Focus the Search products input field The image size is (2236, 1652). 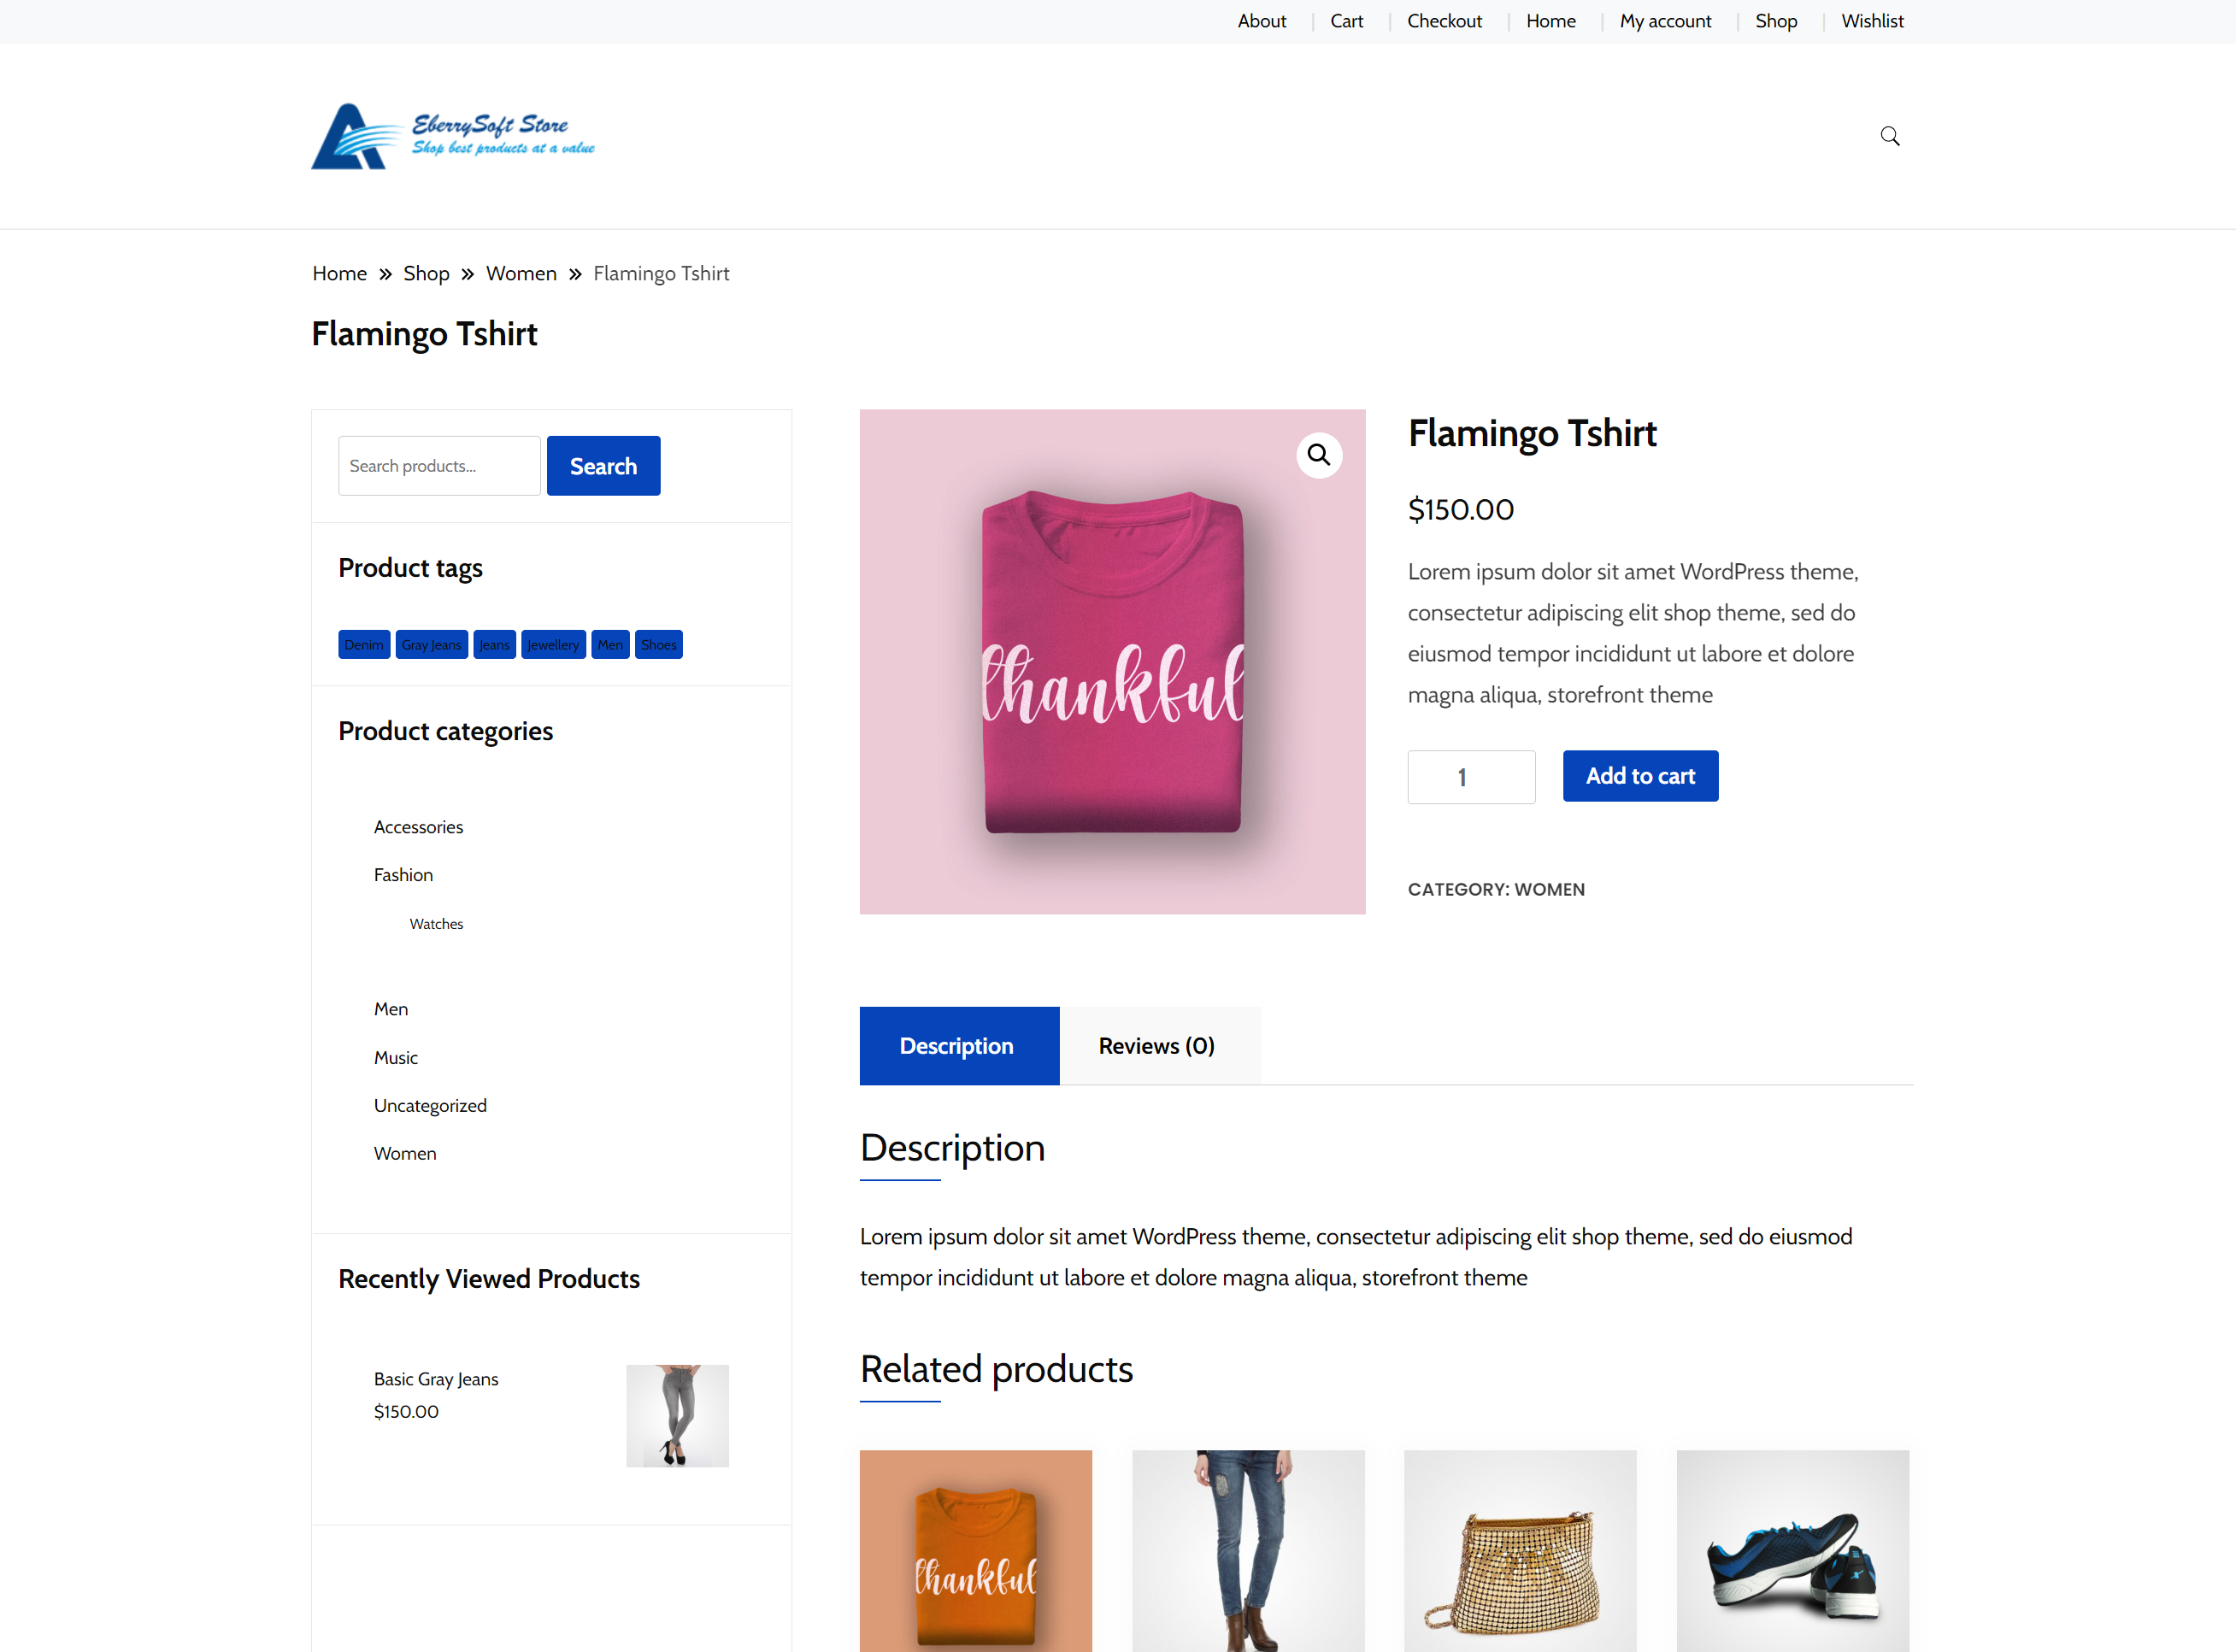point(439,465)
